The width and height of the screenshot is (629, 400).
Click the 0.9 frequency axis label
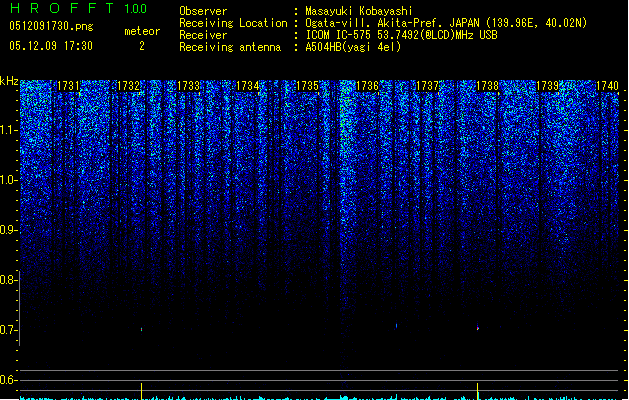click(8, 230)
